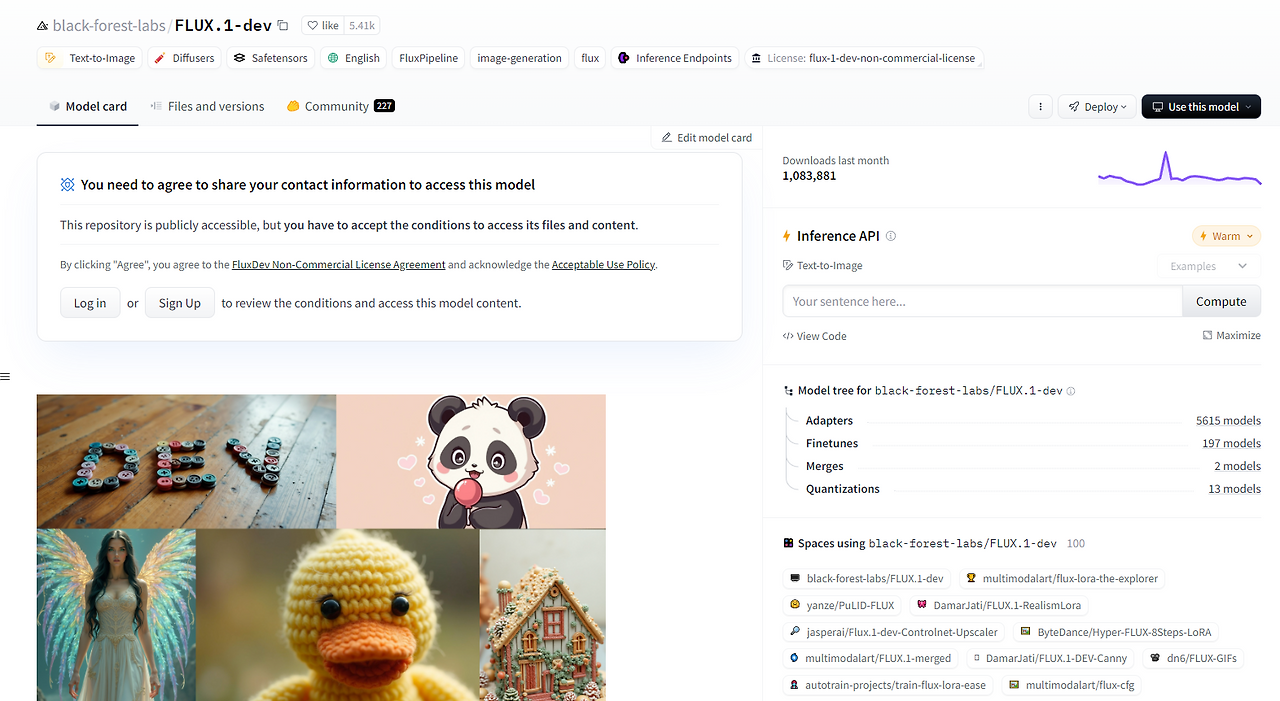The height and width of the screenshot is (701, 1280).
Task: Click the pencil icon on Edit model card
Action: coord(667,137)
